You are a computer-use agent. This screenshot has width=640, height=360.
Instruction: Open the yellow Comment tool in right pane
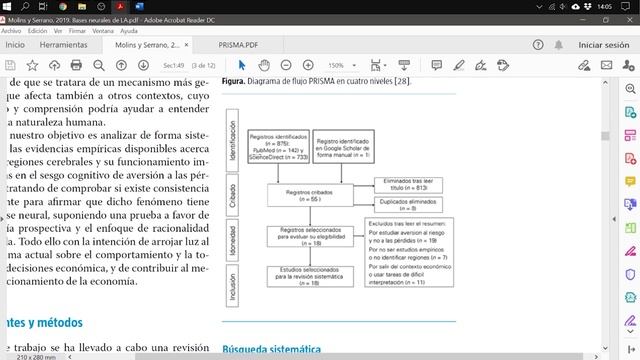[x=630, y=181]
